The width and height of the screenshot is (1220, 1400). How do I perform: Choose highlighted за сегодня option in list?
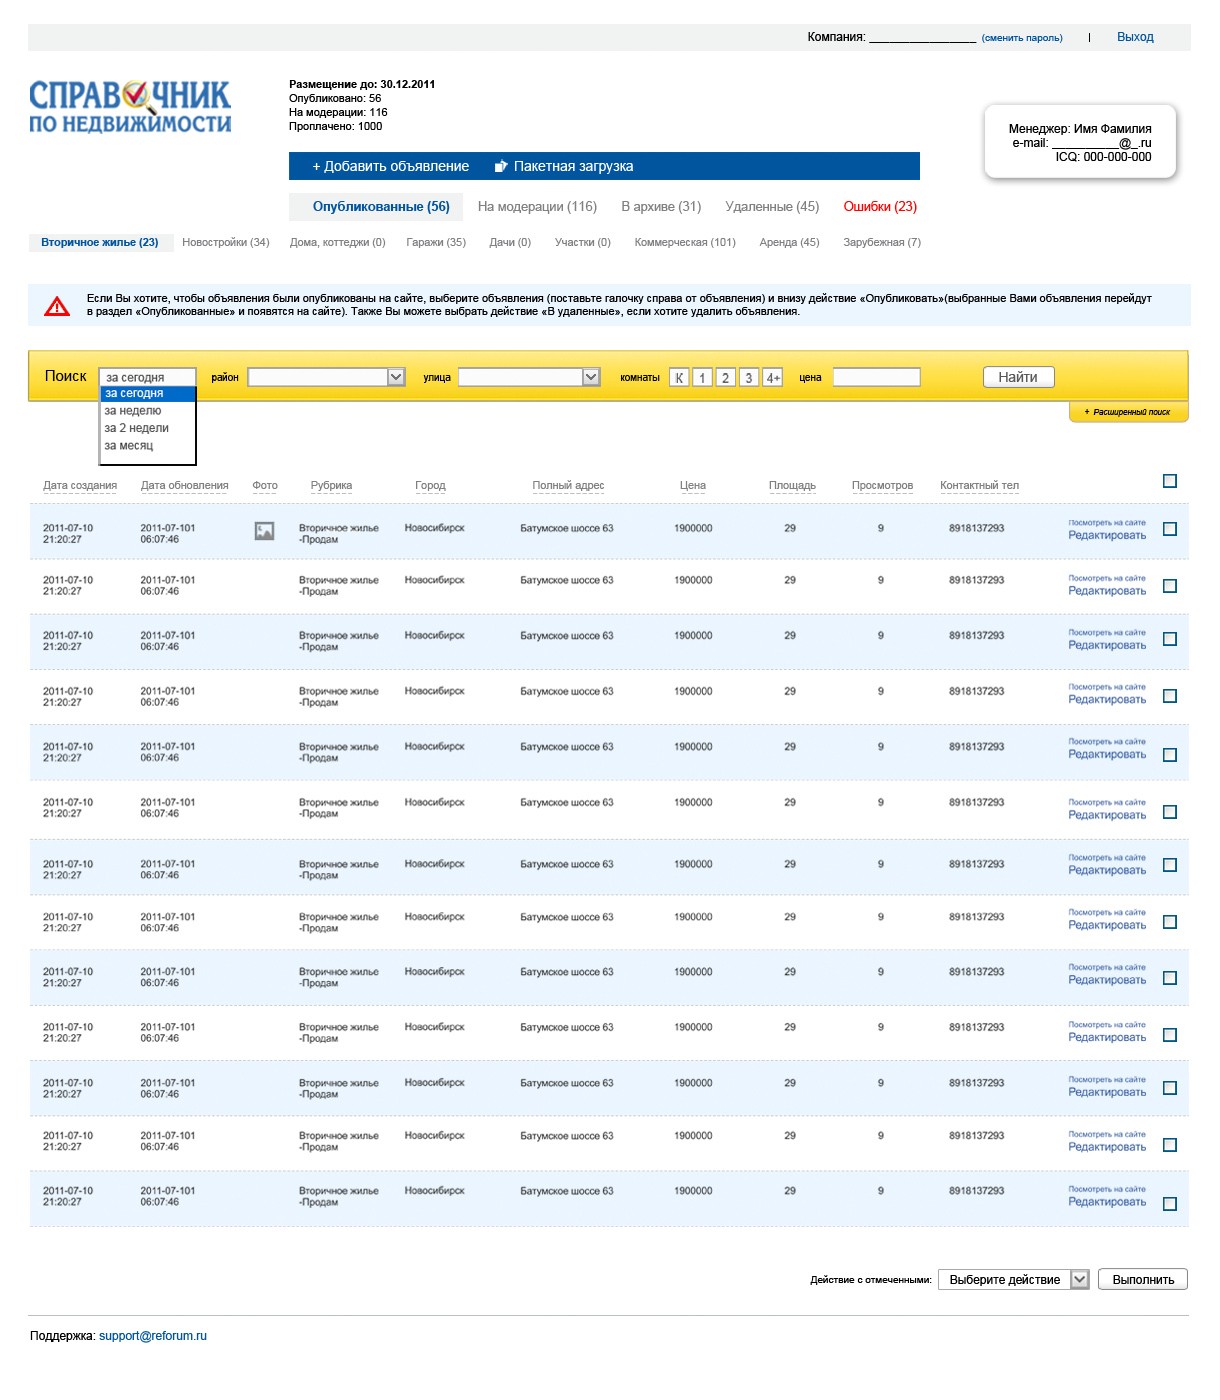tap(148, 394)
